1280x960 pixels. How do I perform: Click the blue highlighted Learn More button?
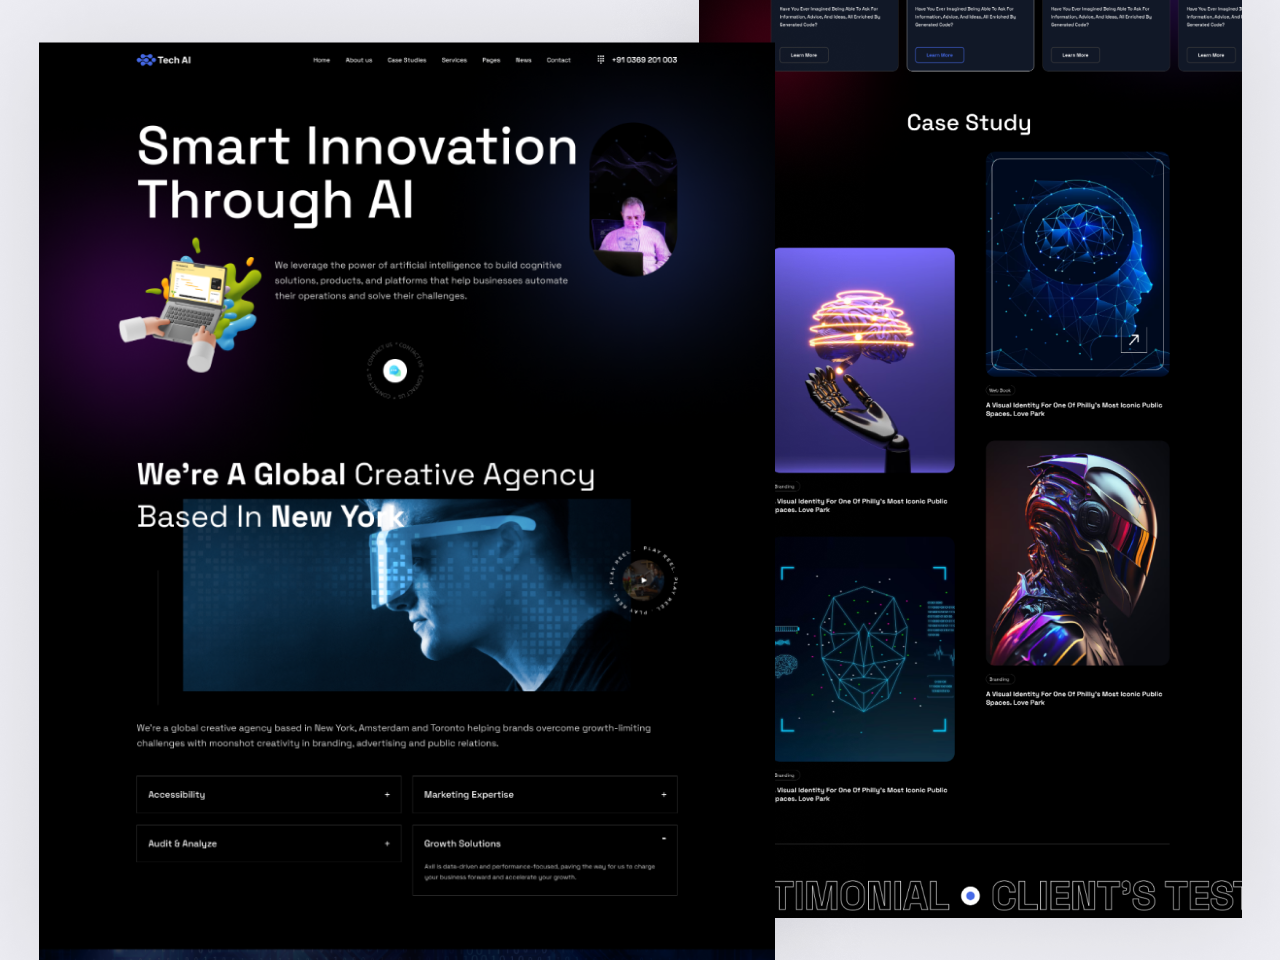click(939, 55)
